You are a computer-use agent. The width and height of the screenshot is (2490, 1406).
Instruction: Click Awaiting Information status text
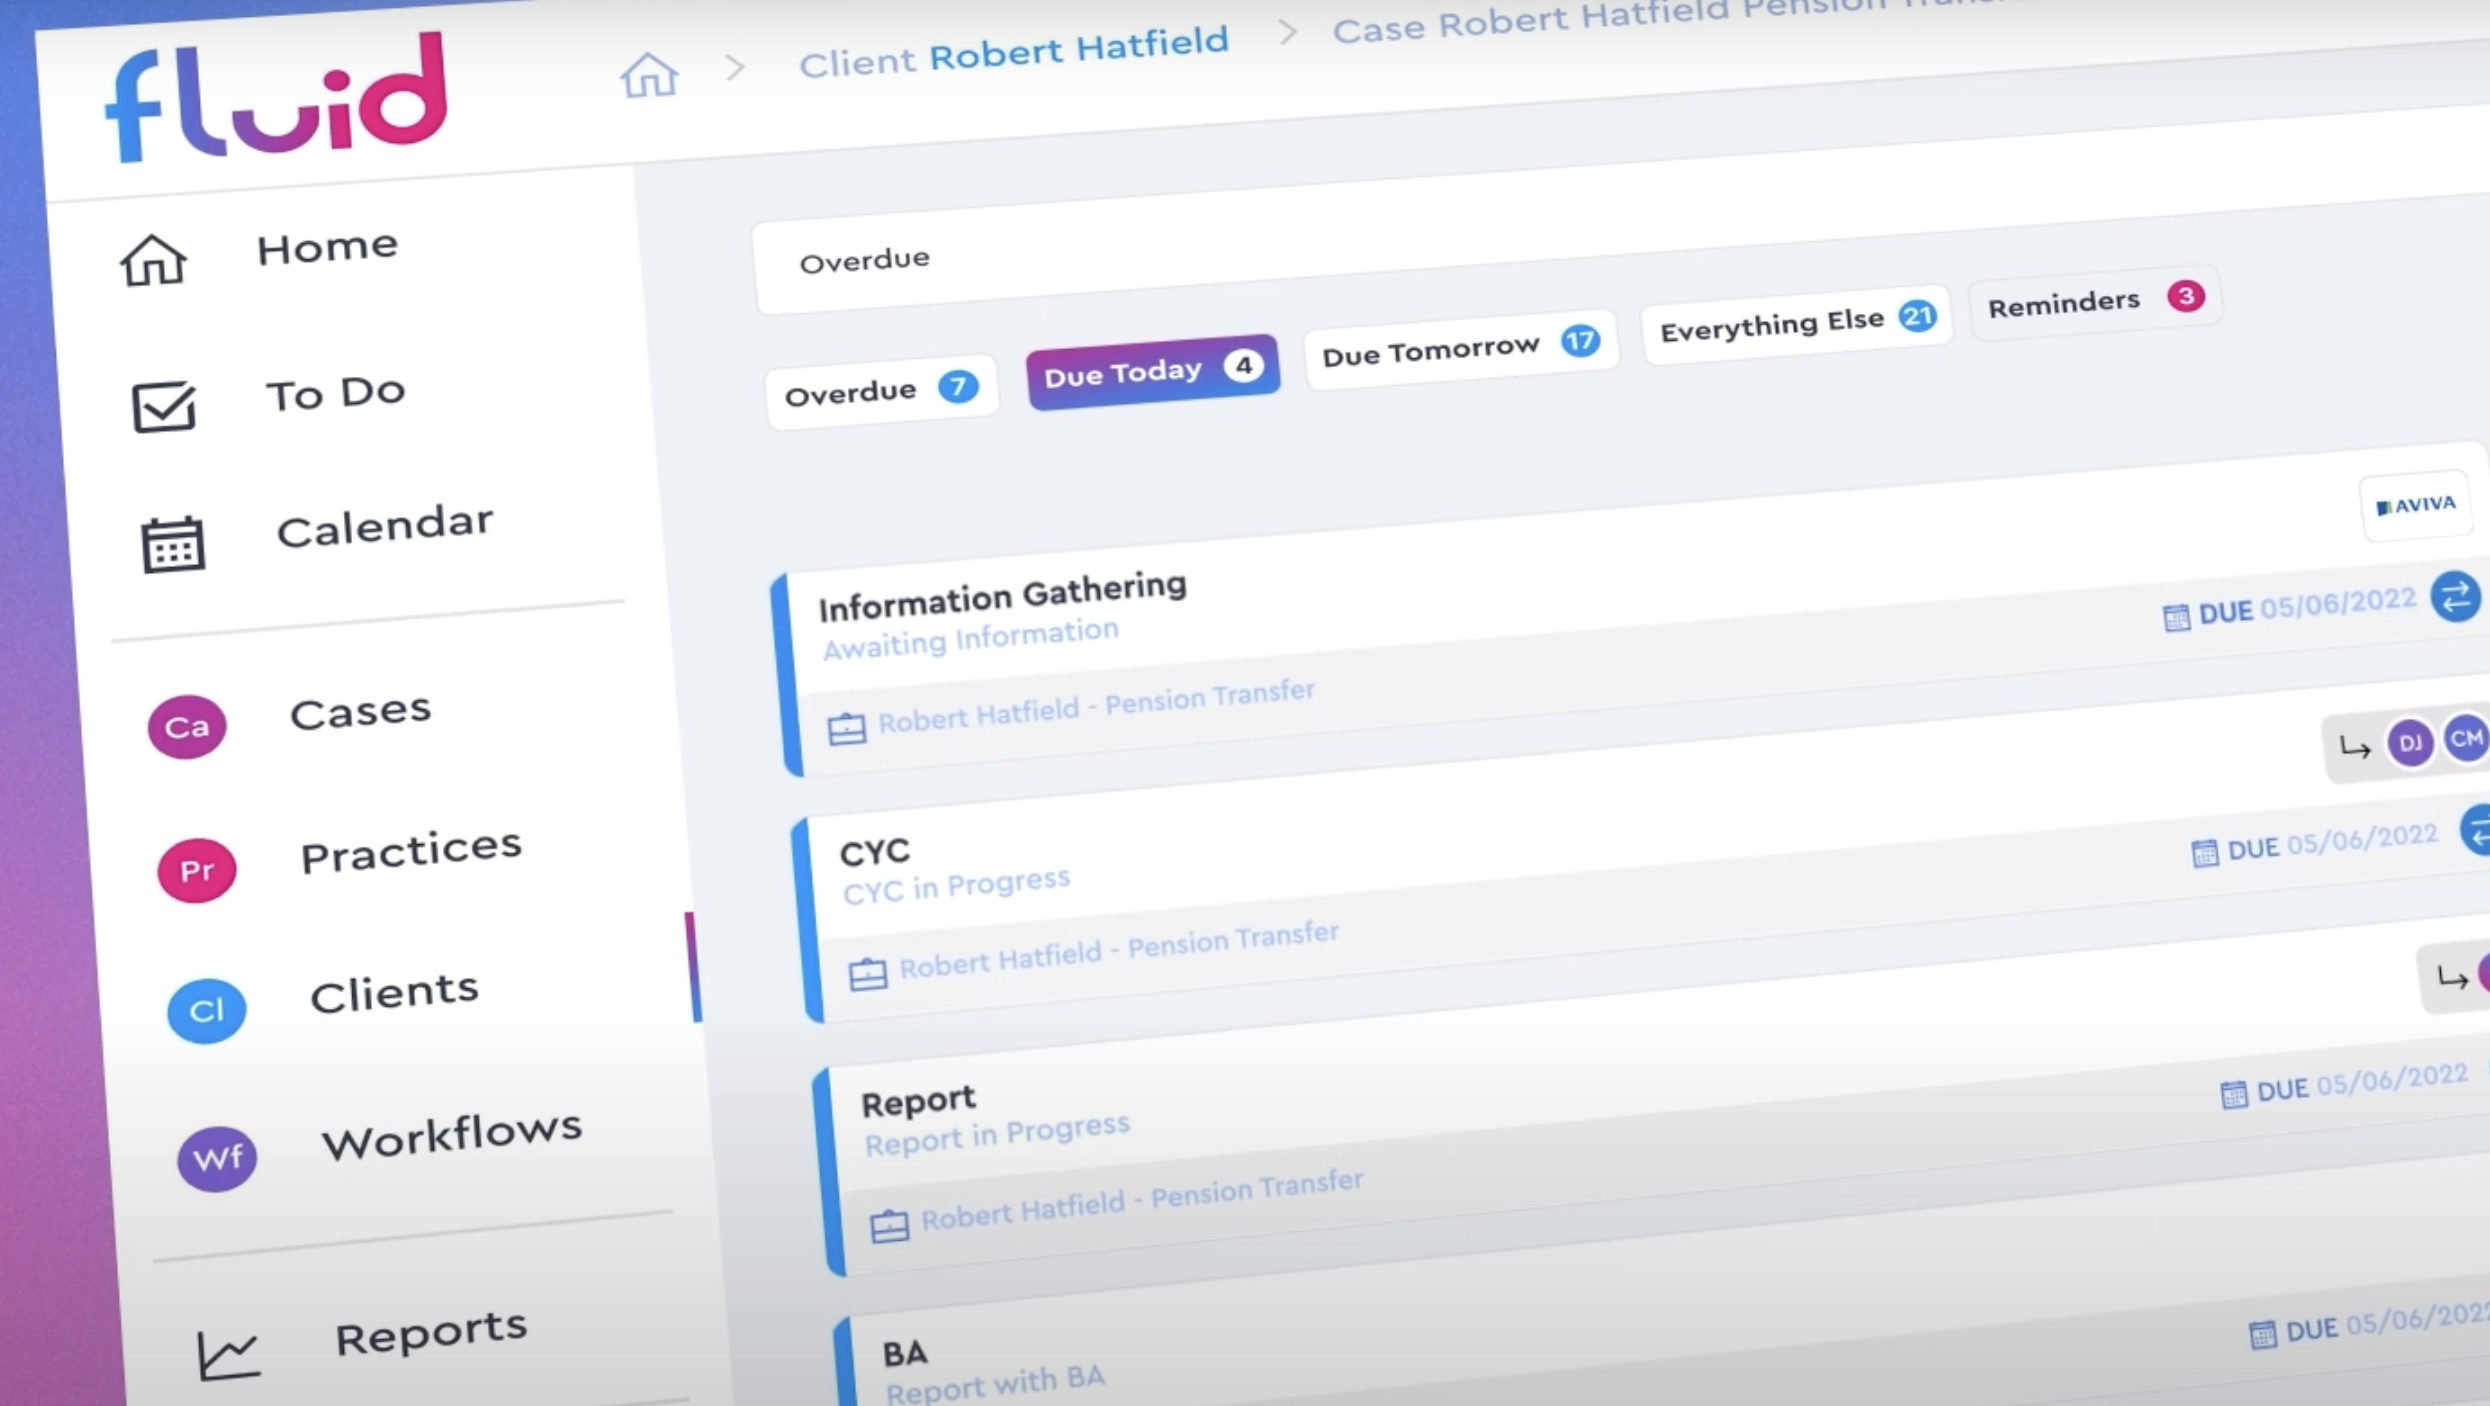pos(970,638)
